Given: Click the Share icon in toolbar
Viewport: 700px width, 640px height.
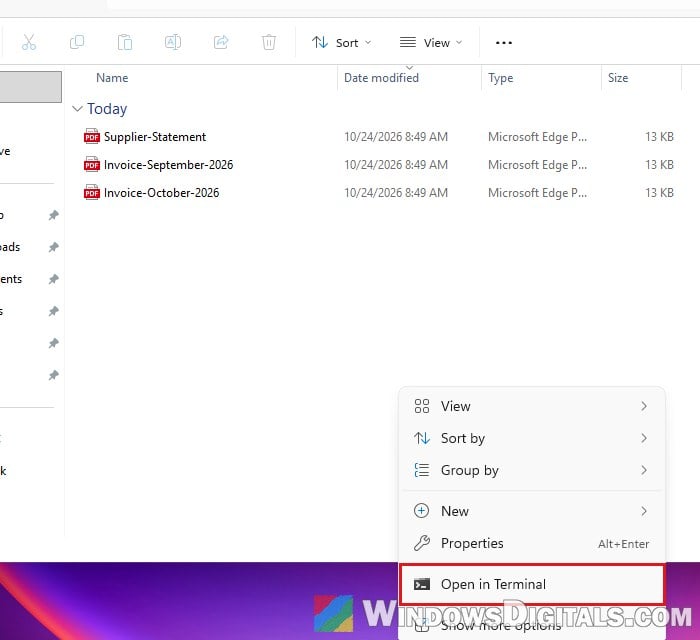Looking at the screenshot, I should [221, 42].
